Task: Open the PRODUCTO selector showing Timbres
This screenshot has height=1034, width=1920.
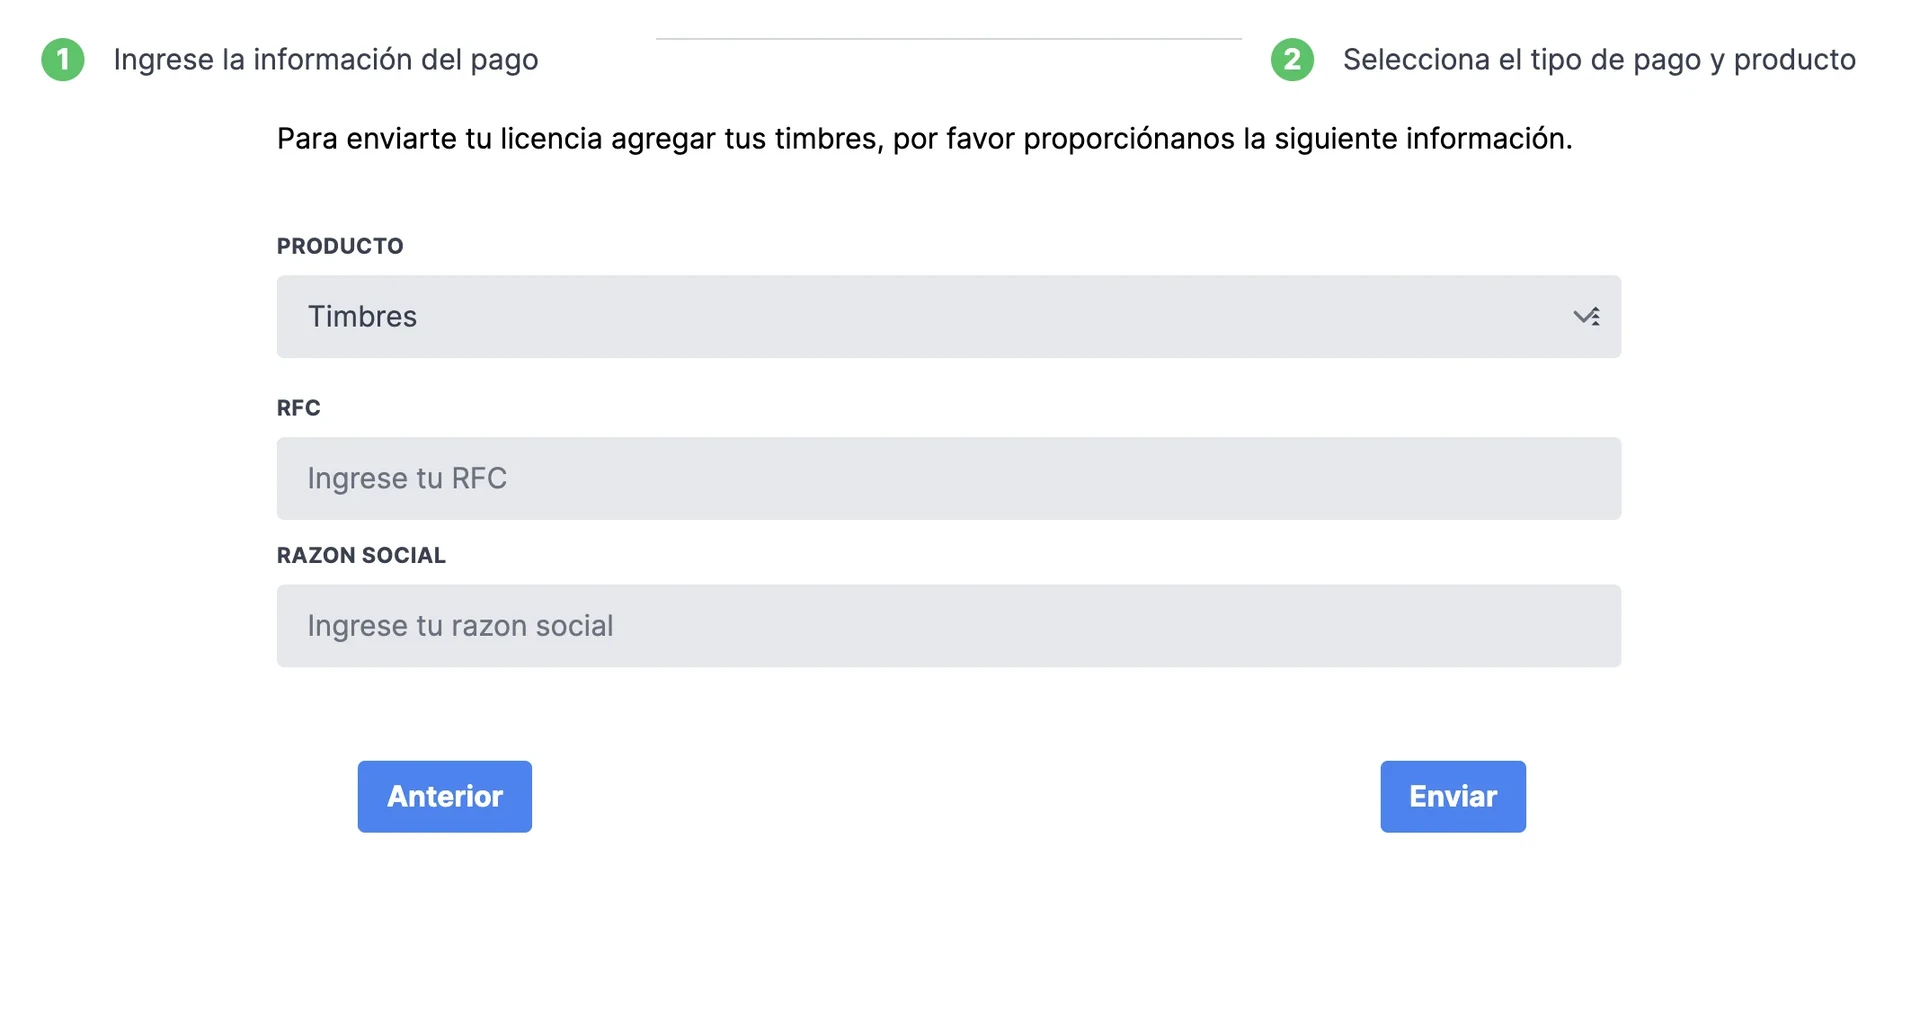Action: 948,316
